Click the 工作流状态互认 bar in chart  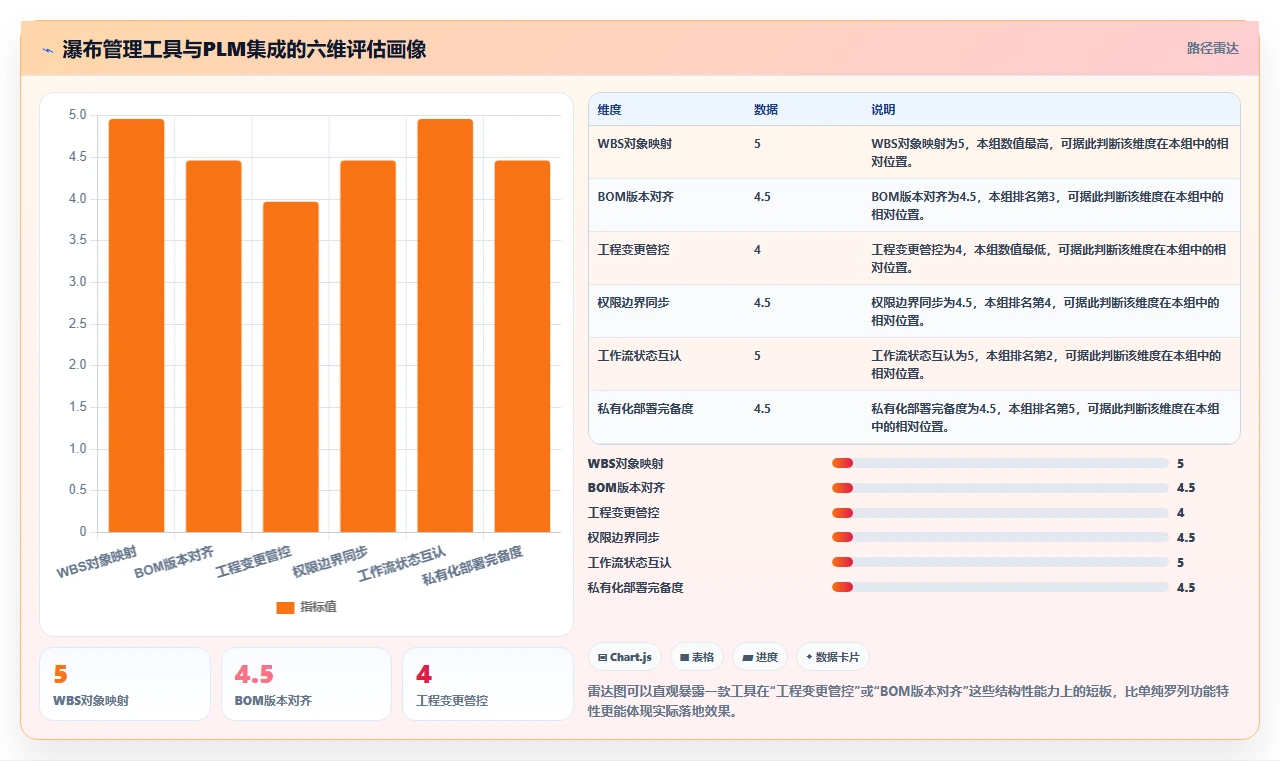pyautogui.click(x=445, y=325)
